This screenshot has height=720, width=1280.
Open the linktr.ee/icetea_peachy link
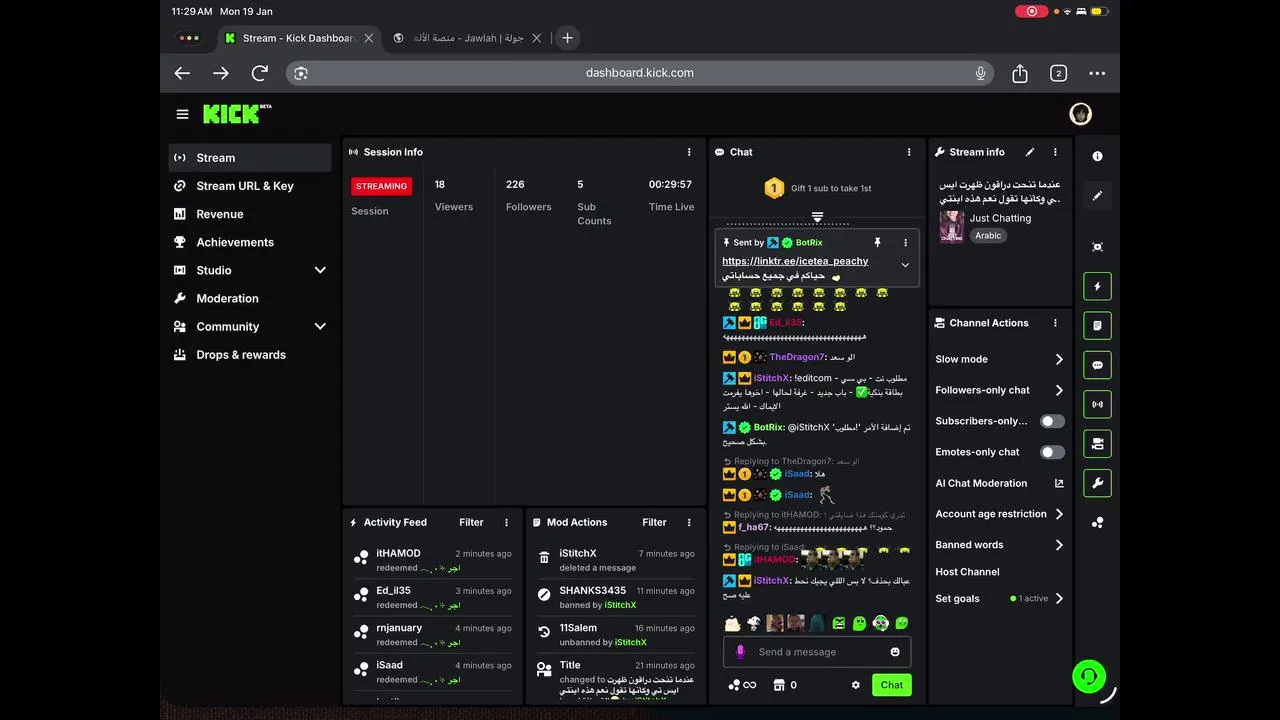pyautogui.click(x=795, y=261)
